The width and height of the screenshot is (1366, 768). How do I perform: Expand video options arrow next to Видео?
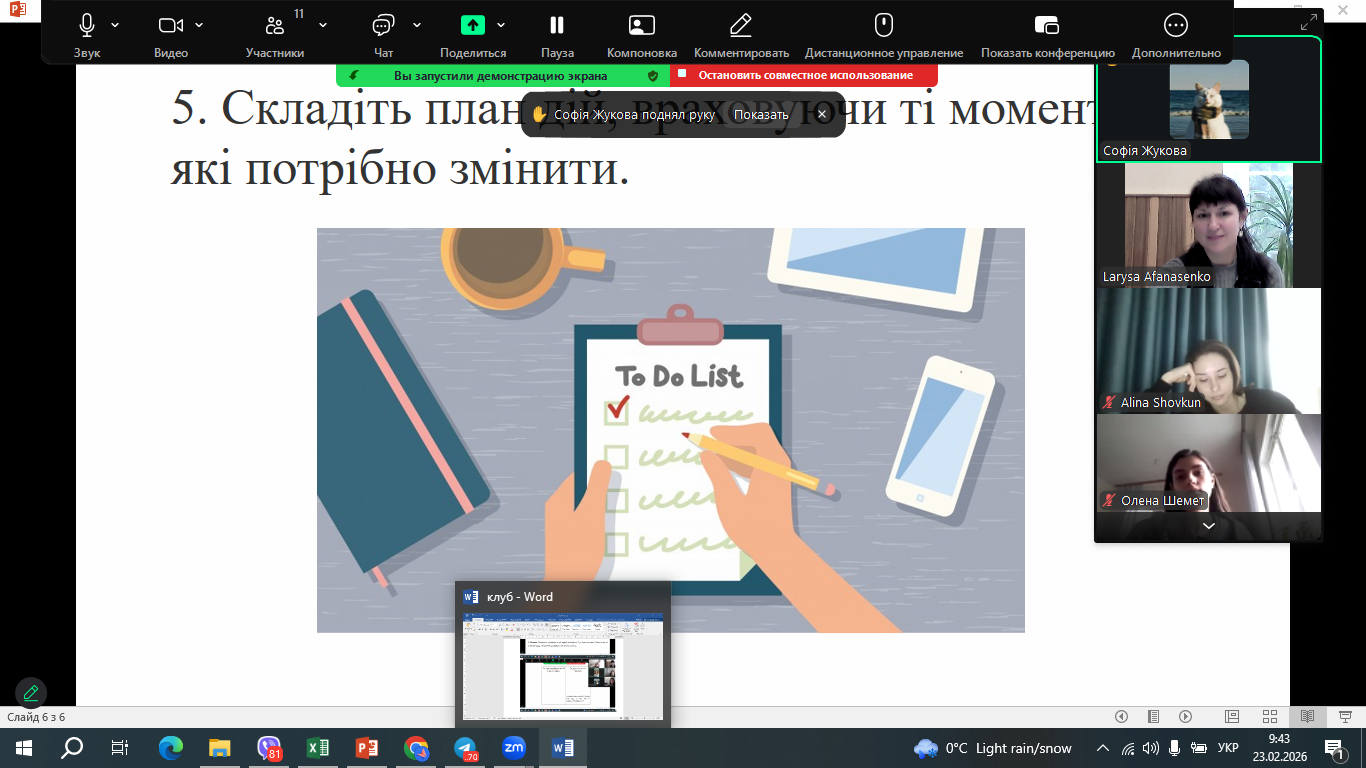click(200, 25)
